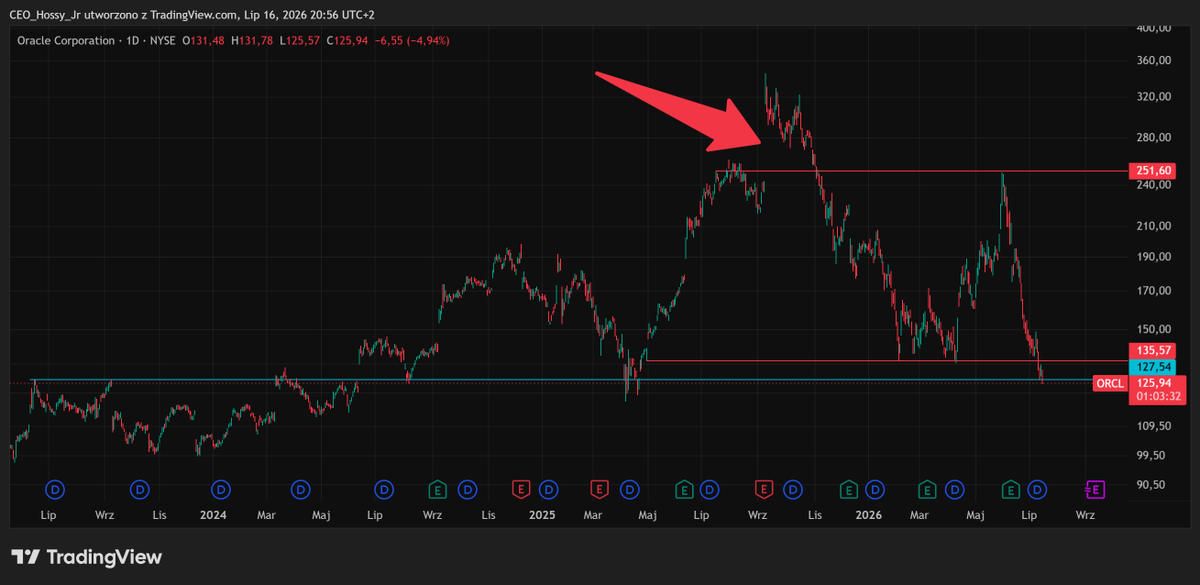1200x585 pixels.
Task: Click the 240,00 price axis value
Action: click(1153, 185)
